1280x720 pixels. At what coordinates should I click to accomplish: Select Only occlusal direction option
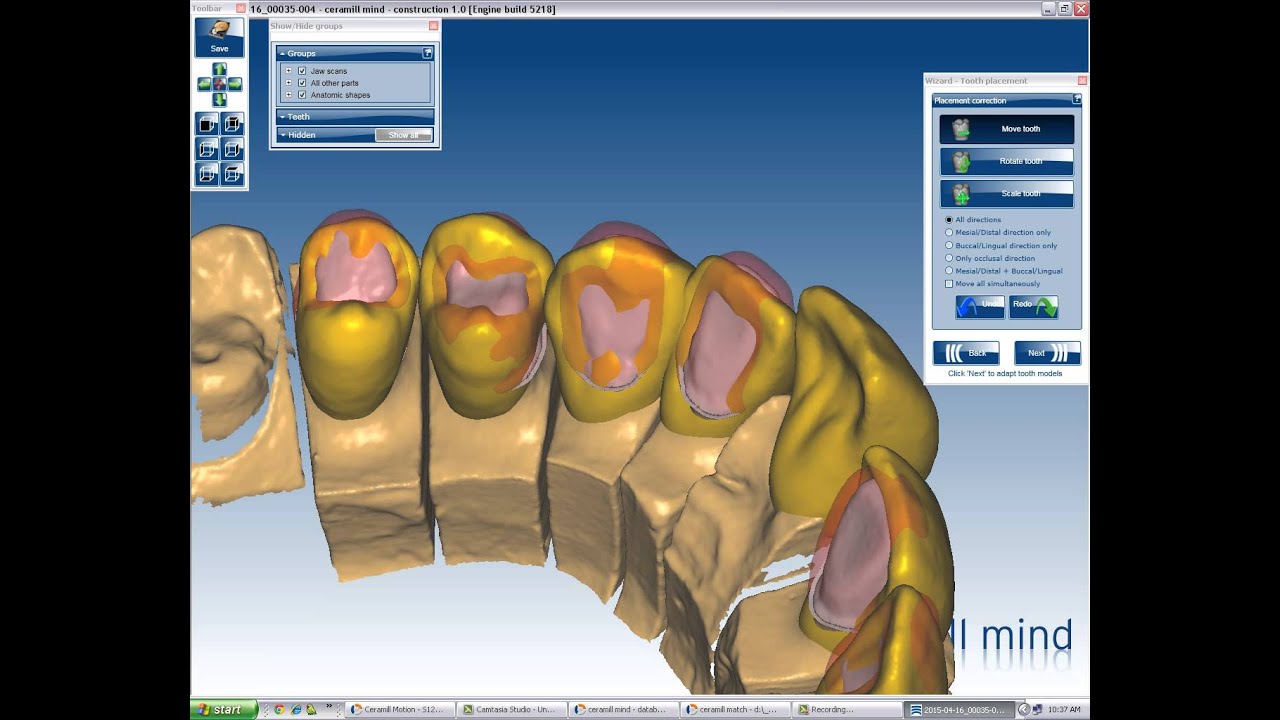click(949, 258)
